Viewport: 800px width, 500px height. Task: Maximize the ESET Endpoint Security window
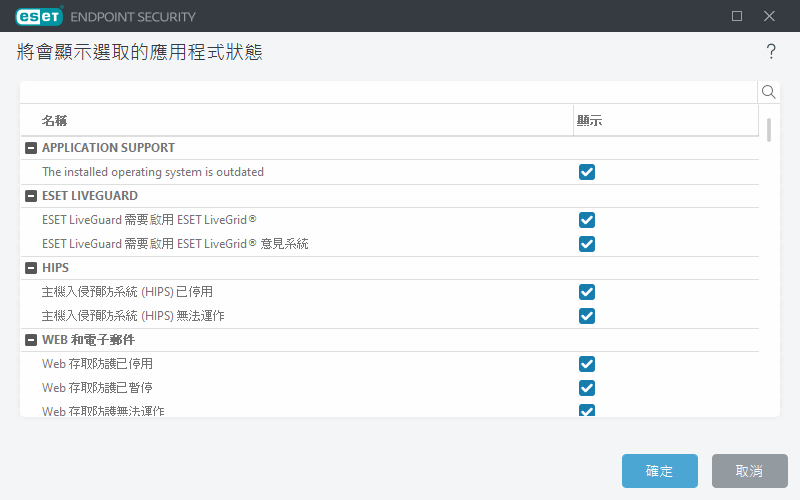tap(737, 16)
